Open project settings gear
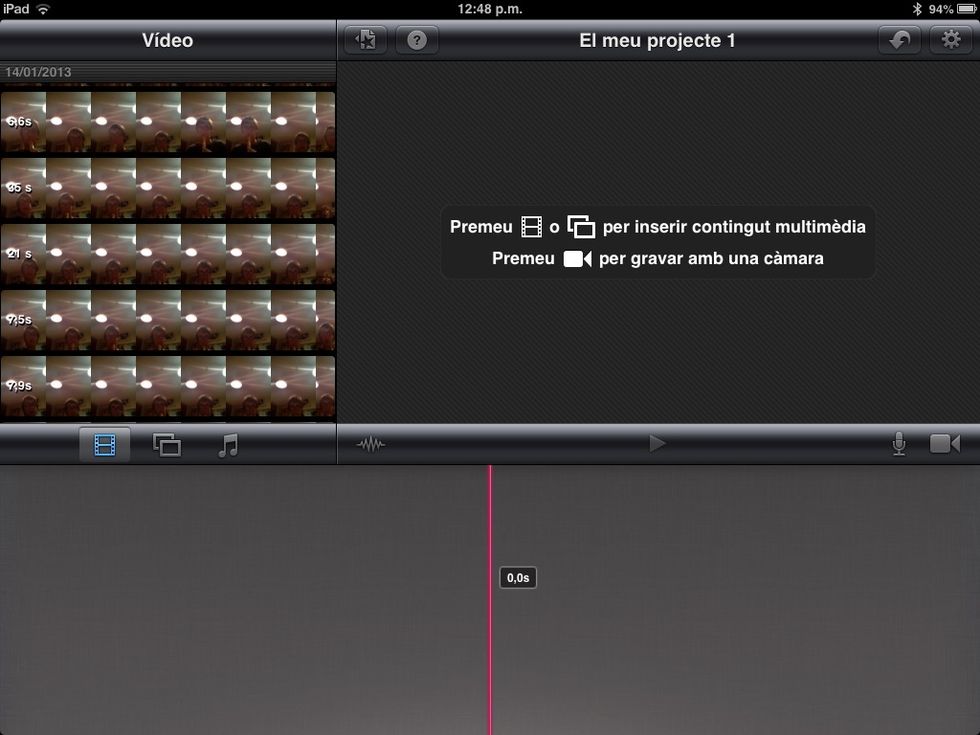The width and height of the screenshot is (980, 735). click(x=951, y=40)
